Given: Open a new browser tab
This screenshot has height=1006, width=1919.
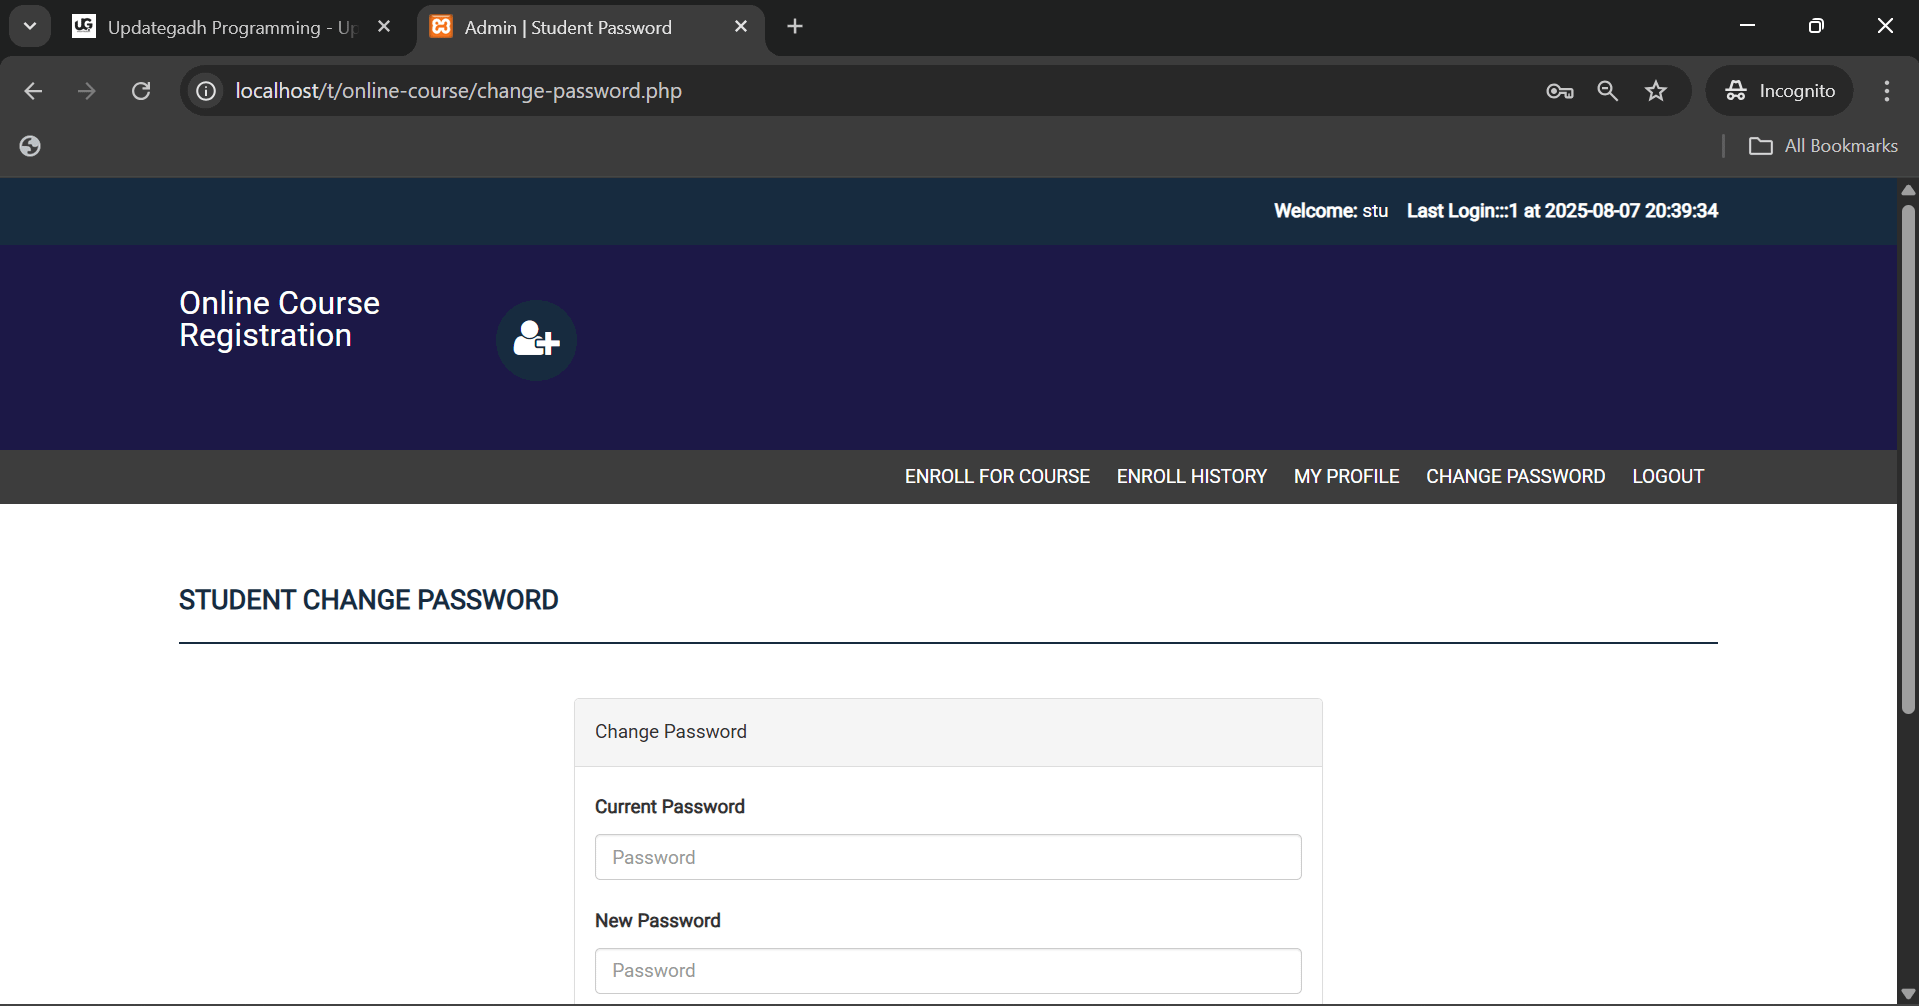Looking at the screenshot, I should pos(795,27).
